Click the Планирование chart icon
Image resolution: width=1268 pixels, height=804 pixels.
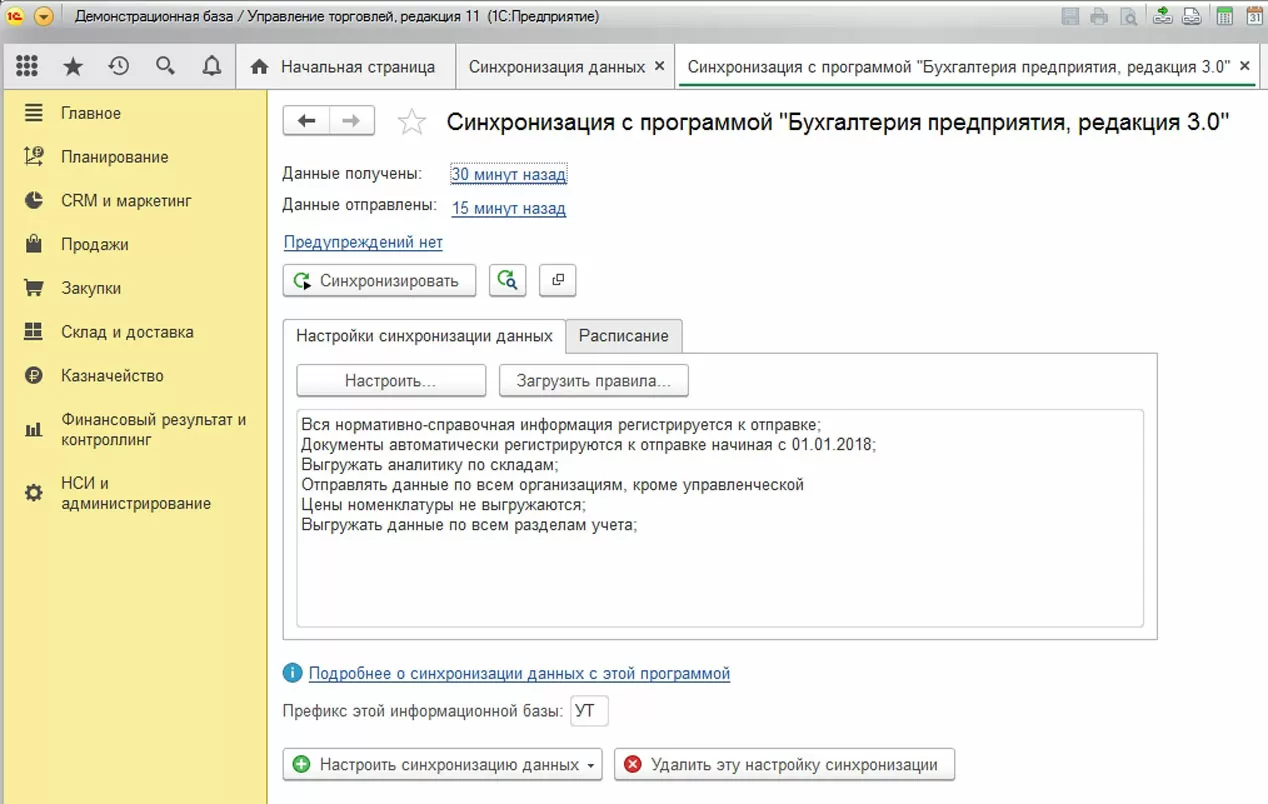pos(34,157)
